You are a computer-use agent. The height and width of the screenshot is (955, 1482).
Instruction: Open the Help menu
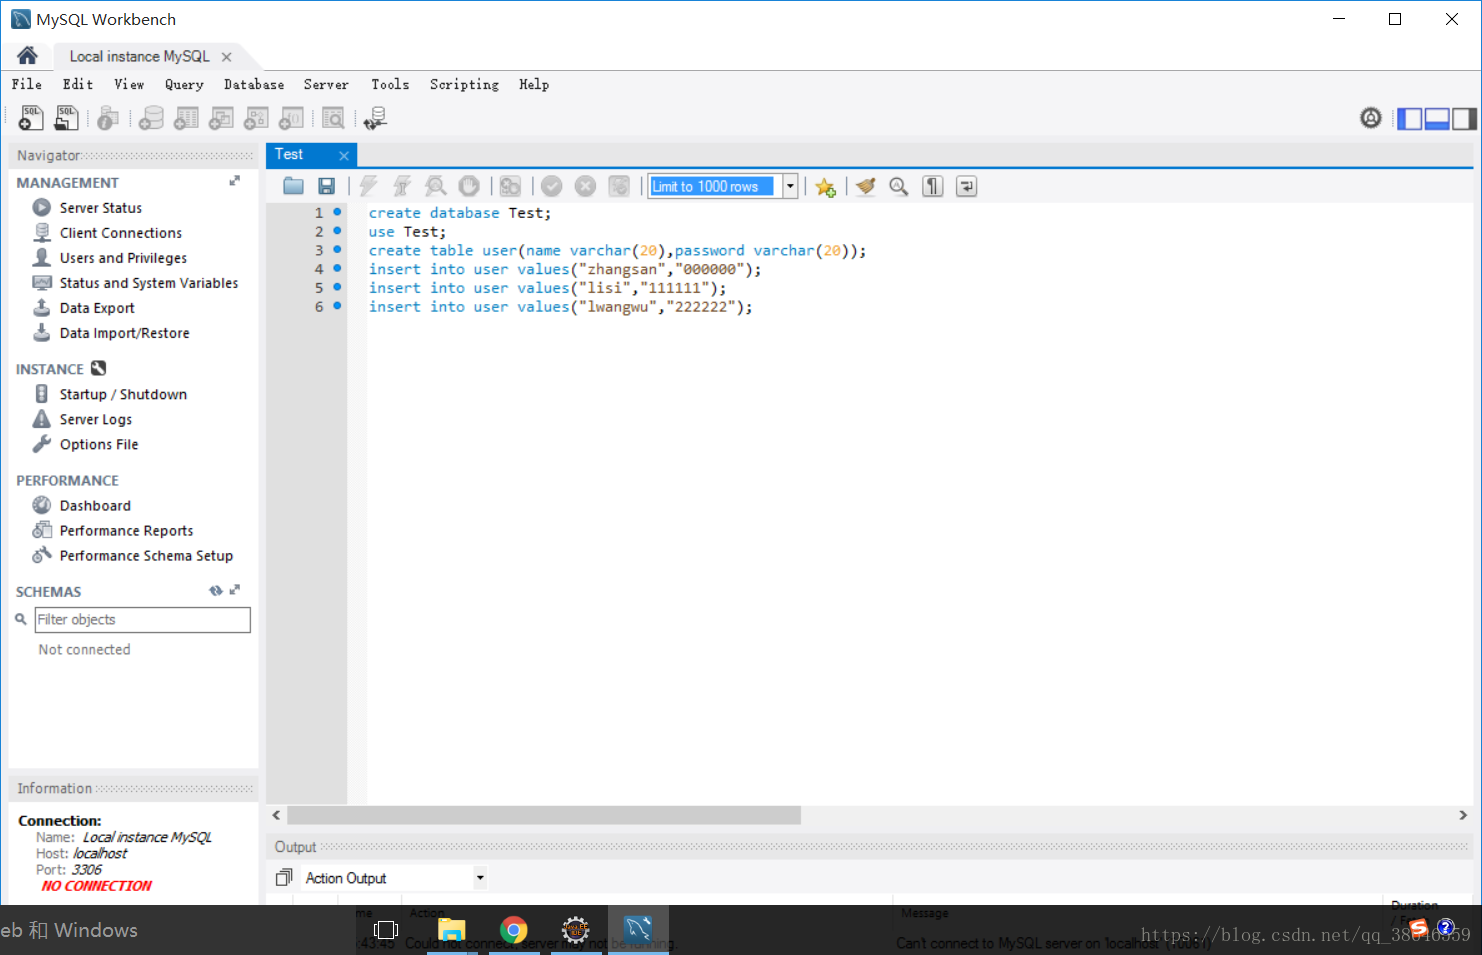pyautogui.click(x=534, y=85)
